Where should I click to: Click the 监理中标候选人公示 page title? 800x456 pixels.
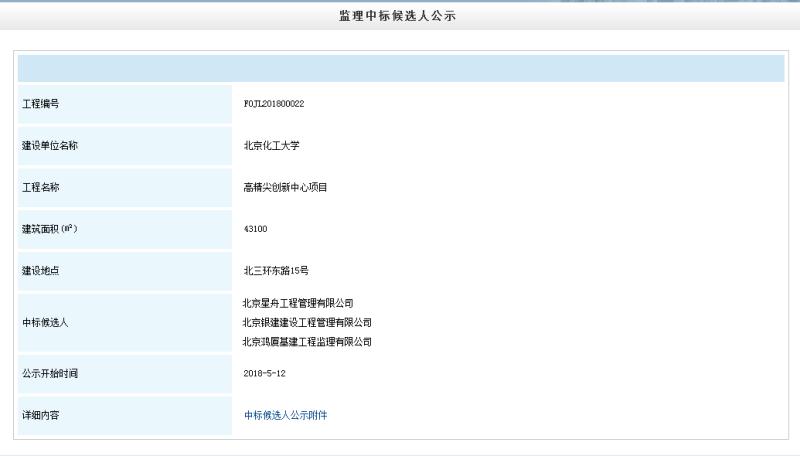click(399, 15)
